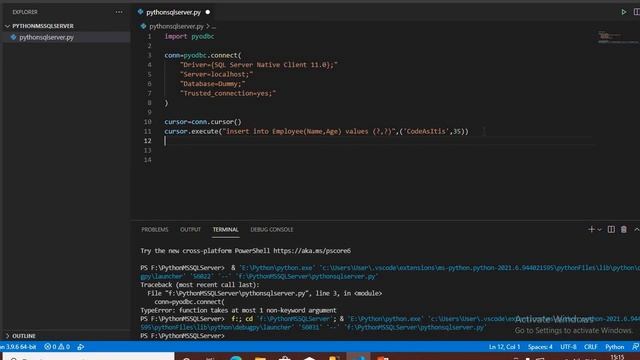Click the 'Server=localhost;' string
The width and height of the screenshot is (640, 360).
[216, 74]
